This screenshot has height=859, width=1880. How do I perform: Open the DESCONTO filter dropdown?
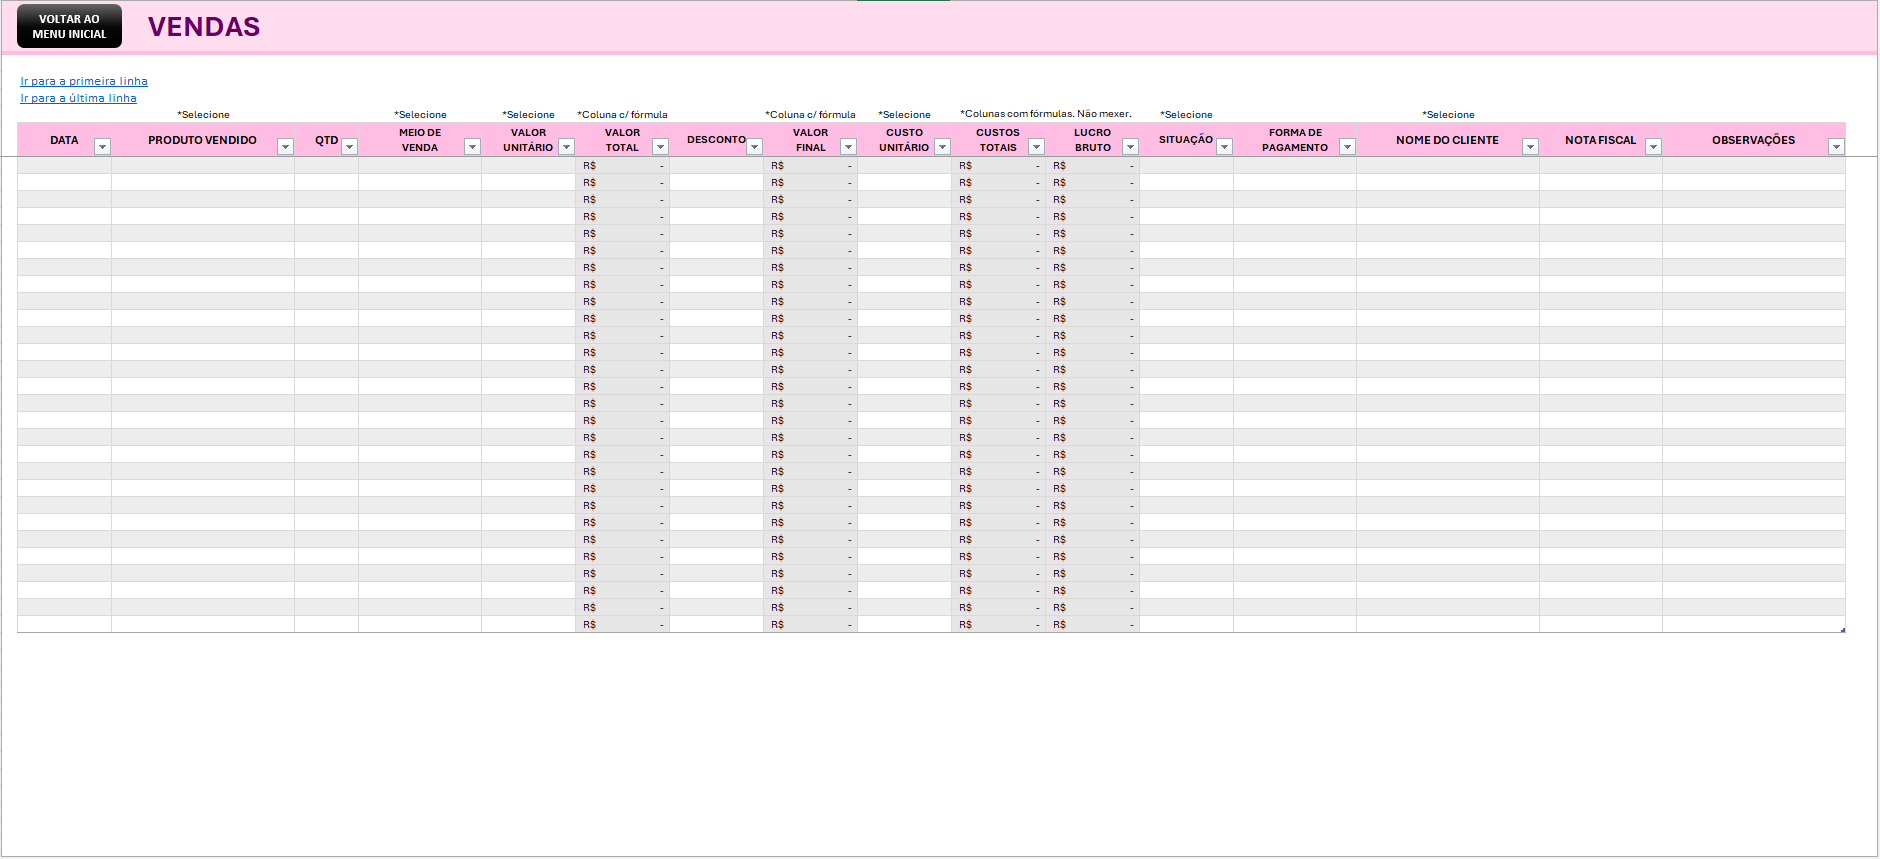(754, 147)
